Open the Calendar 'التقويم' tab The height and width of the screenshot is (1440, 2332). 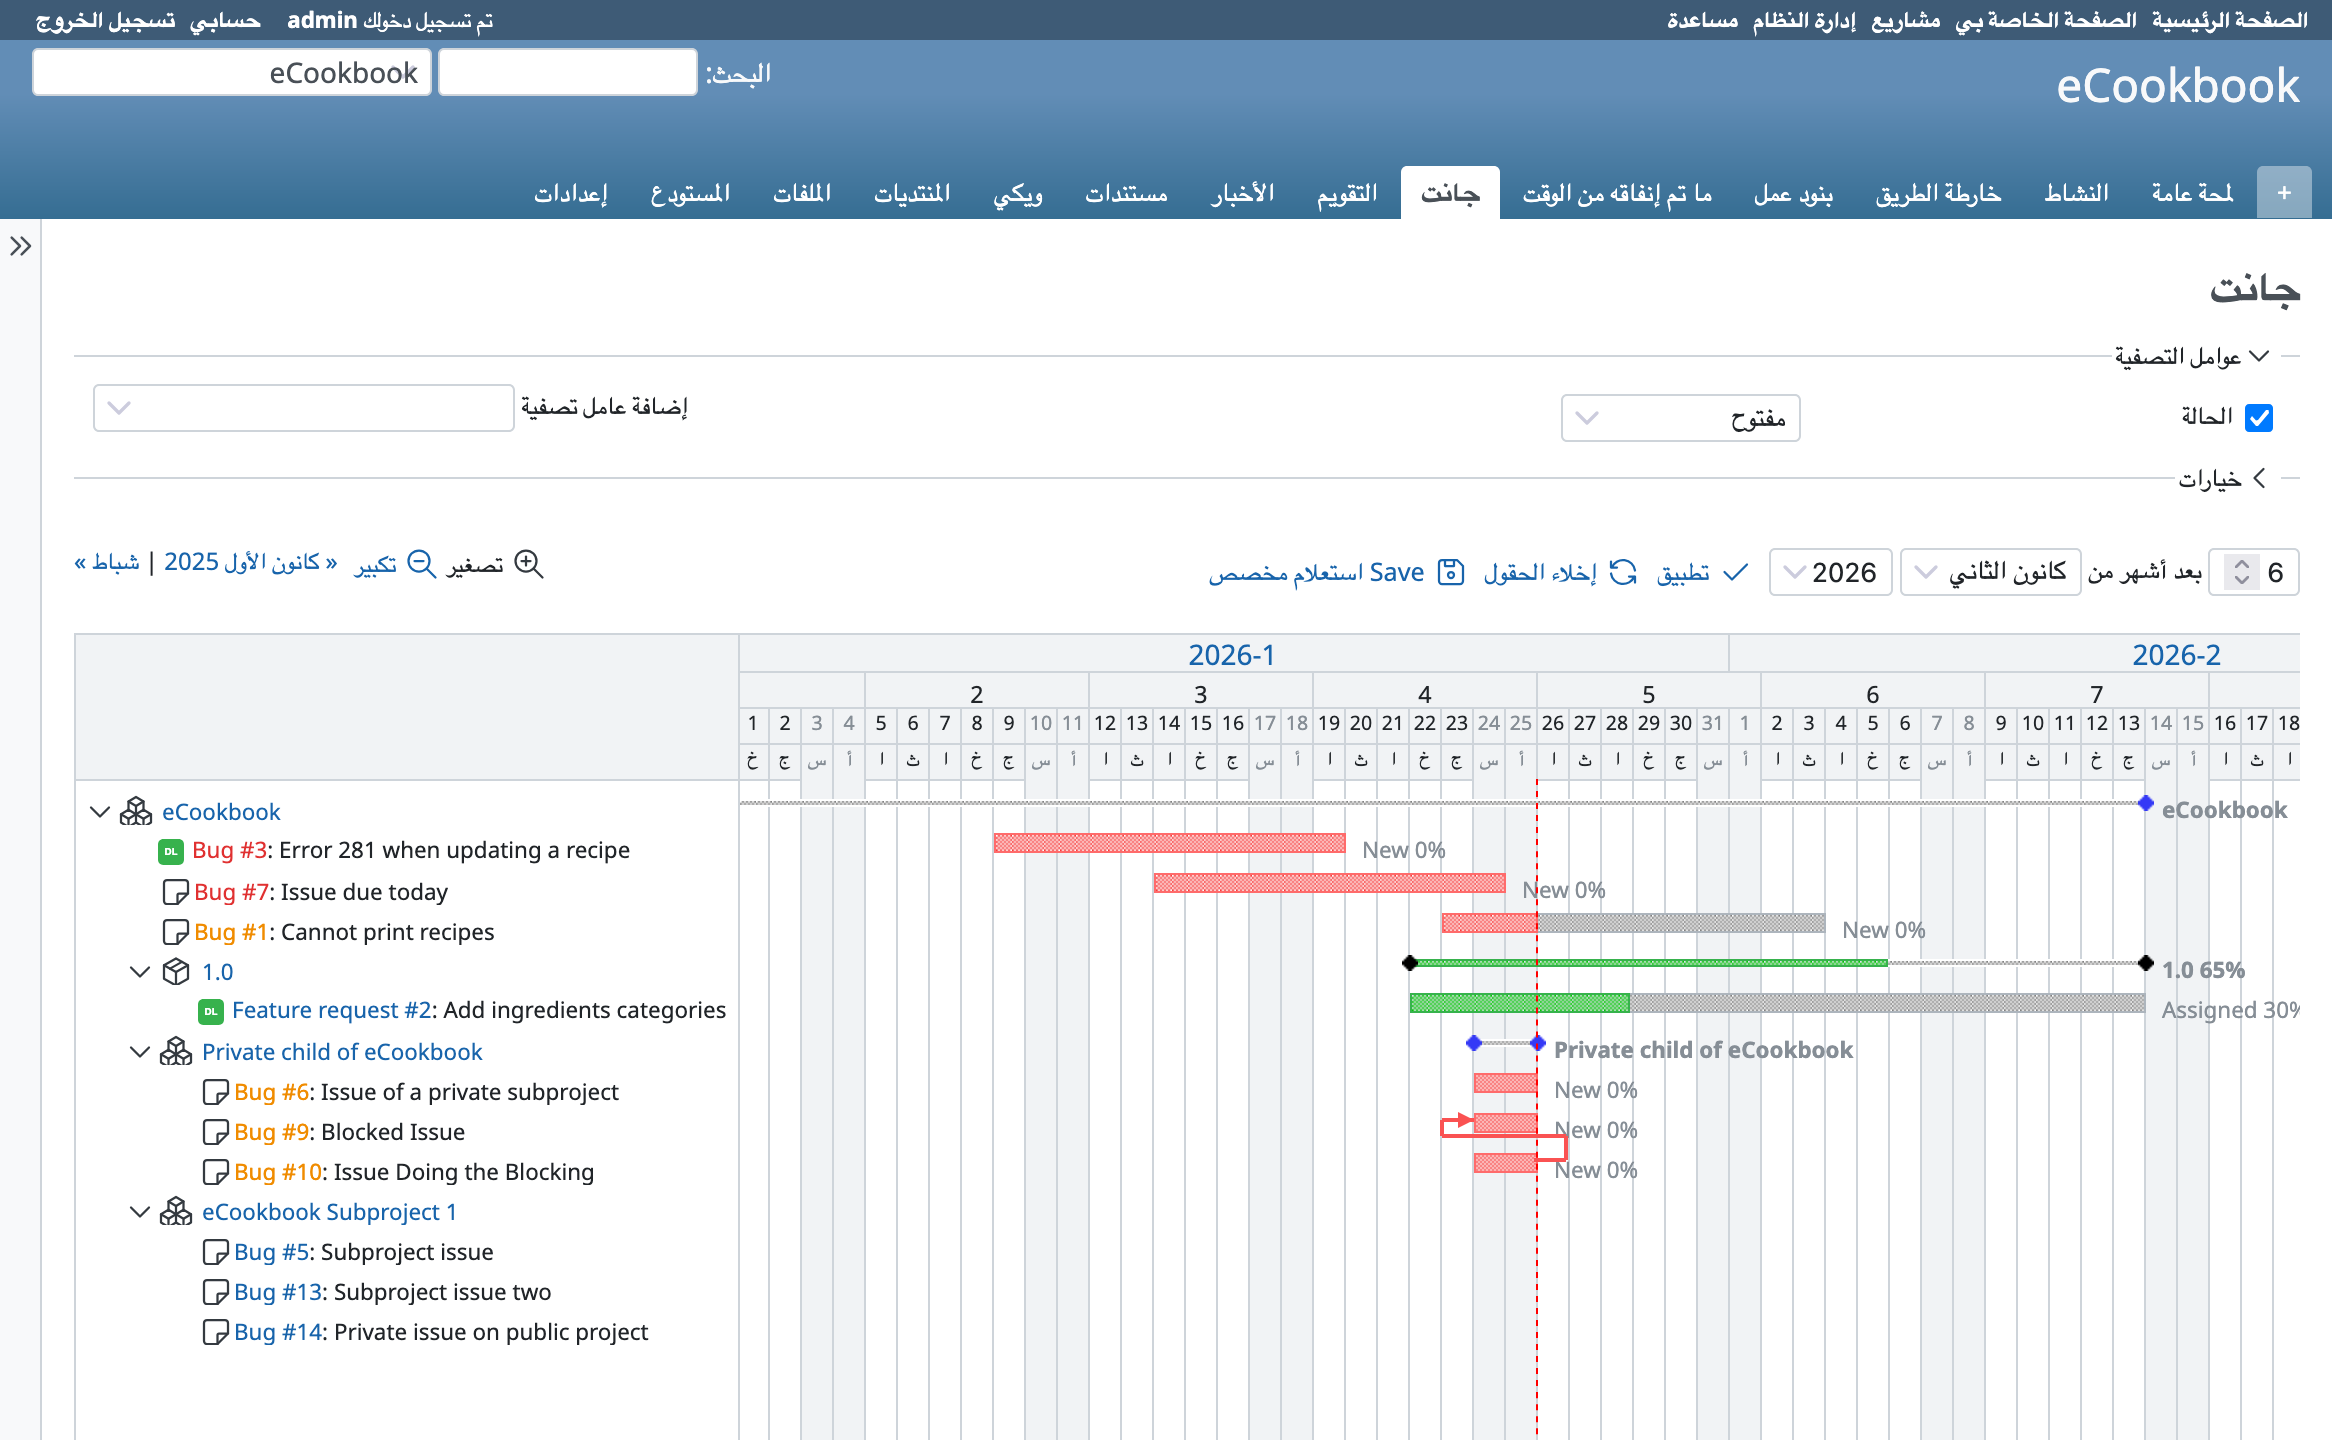[x=1346, y=193]
